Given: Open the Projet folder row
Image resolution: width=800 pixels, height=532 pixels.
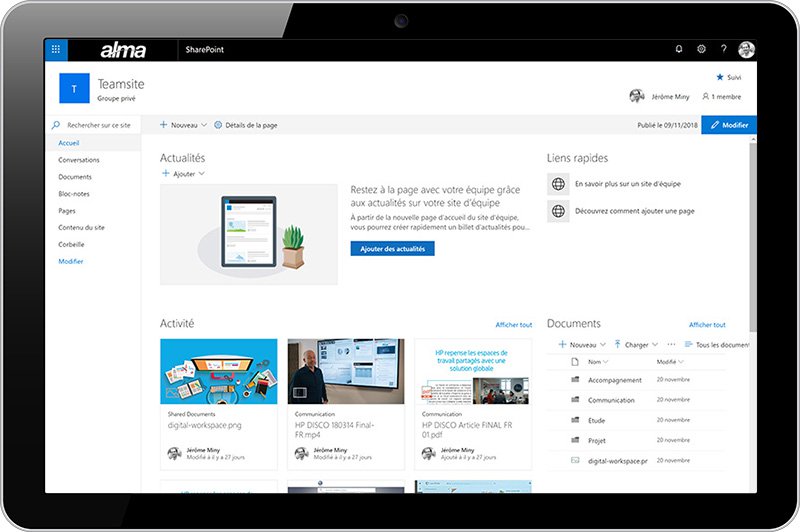Looking at the screenshot, I should click(636, 440).
